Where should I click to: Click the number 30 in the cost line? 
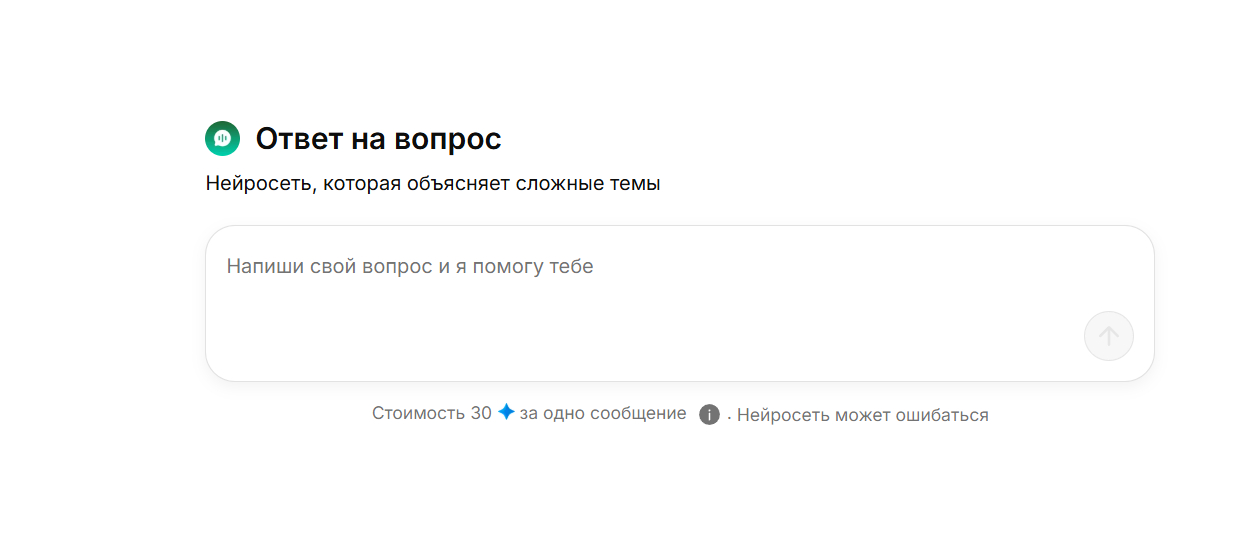(481, 413)
